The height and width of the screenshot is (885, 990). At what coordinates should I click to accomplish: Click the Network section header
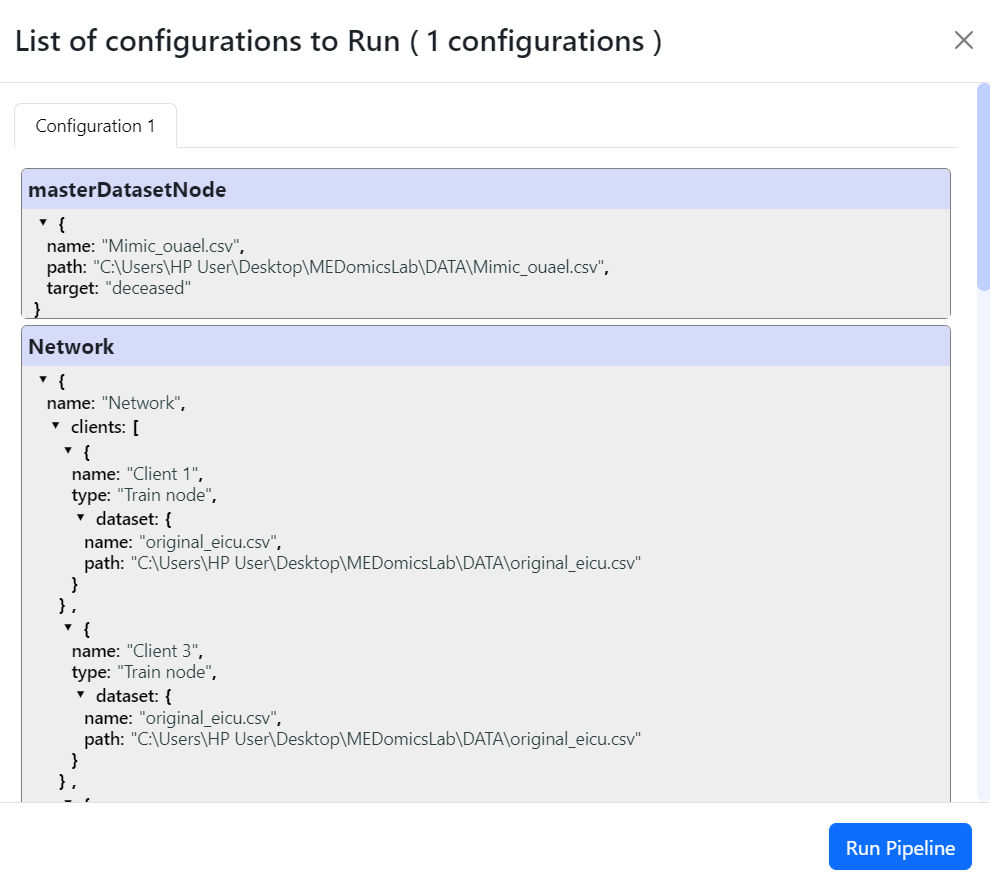485,347
